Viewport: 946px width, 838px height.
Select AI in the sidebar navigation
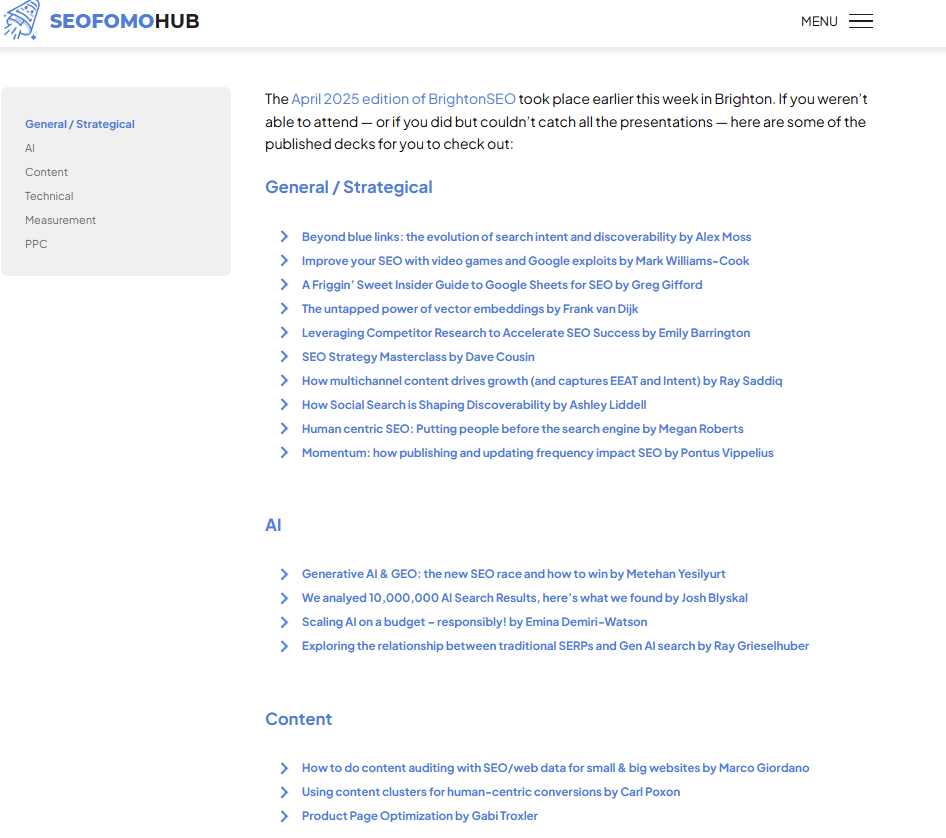pyautogui.click(x=30, y=148)
